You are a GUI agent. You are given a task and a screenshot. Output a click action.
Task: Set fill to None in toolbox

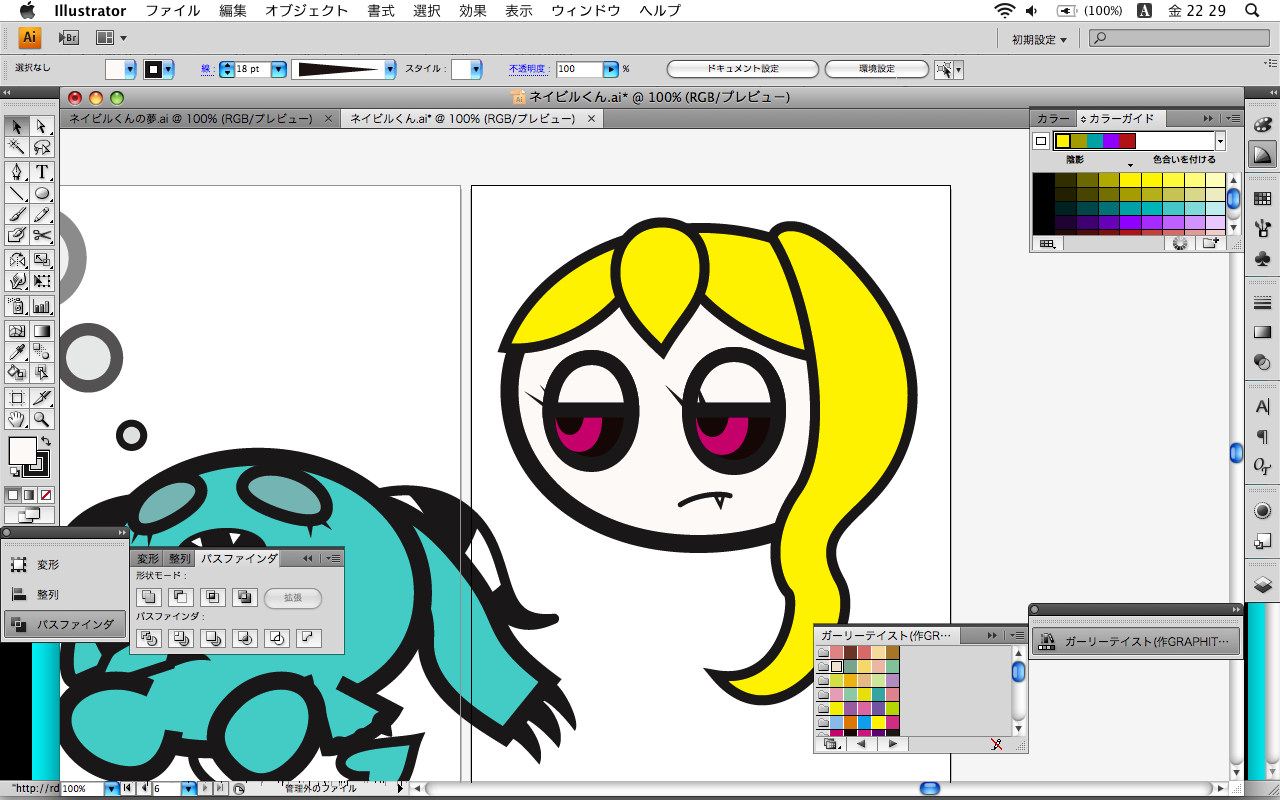(46, 495)
